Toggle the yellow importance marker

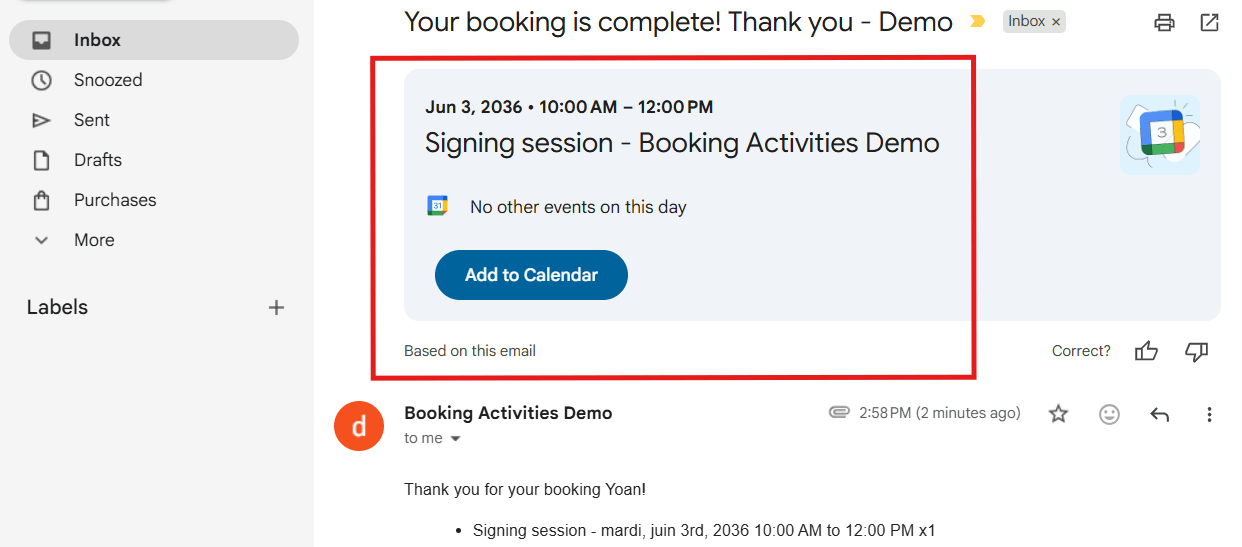[978, 21]
